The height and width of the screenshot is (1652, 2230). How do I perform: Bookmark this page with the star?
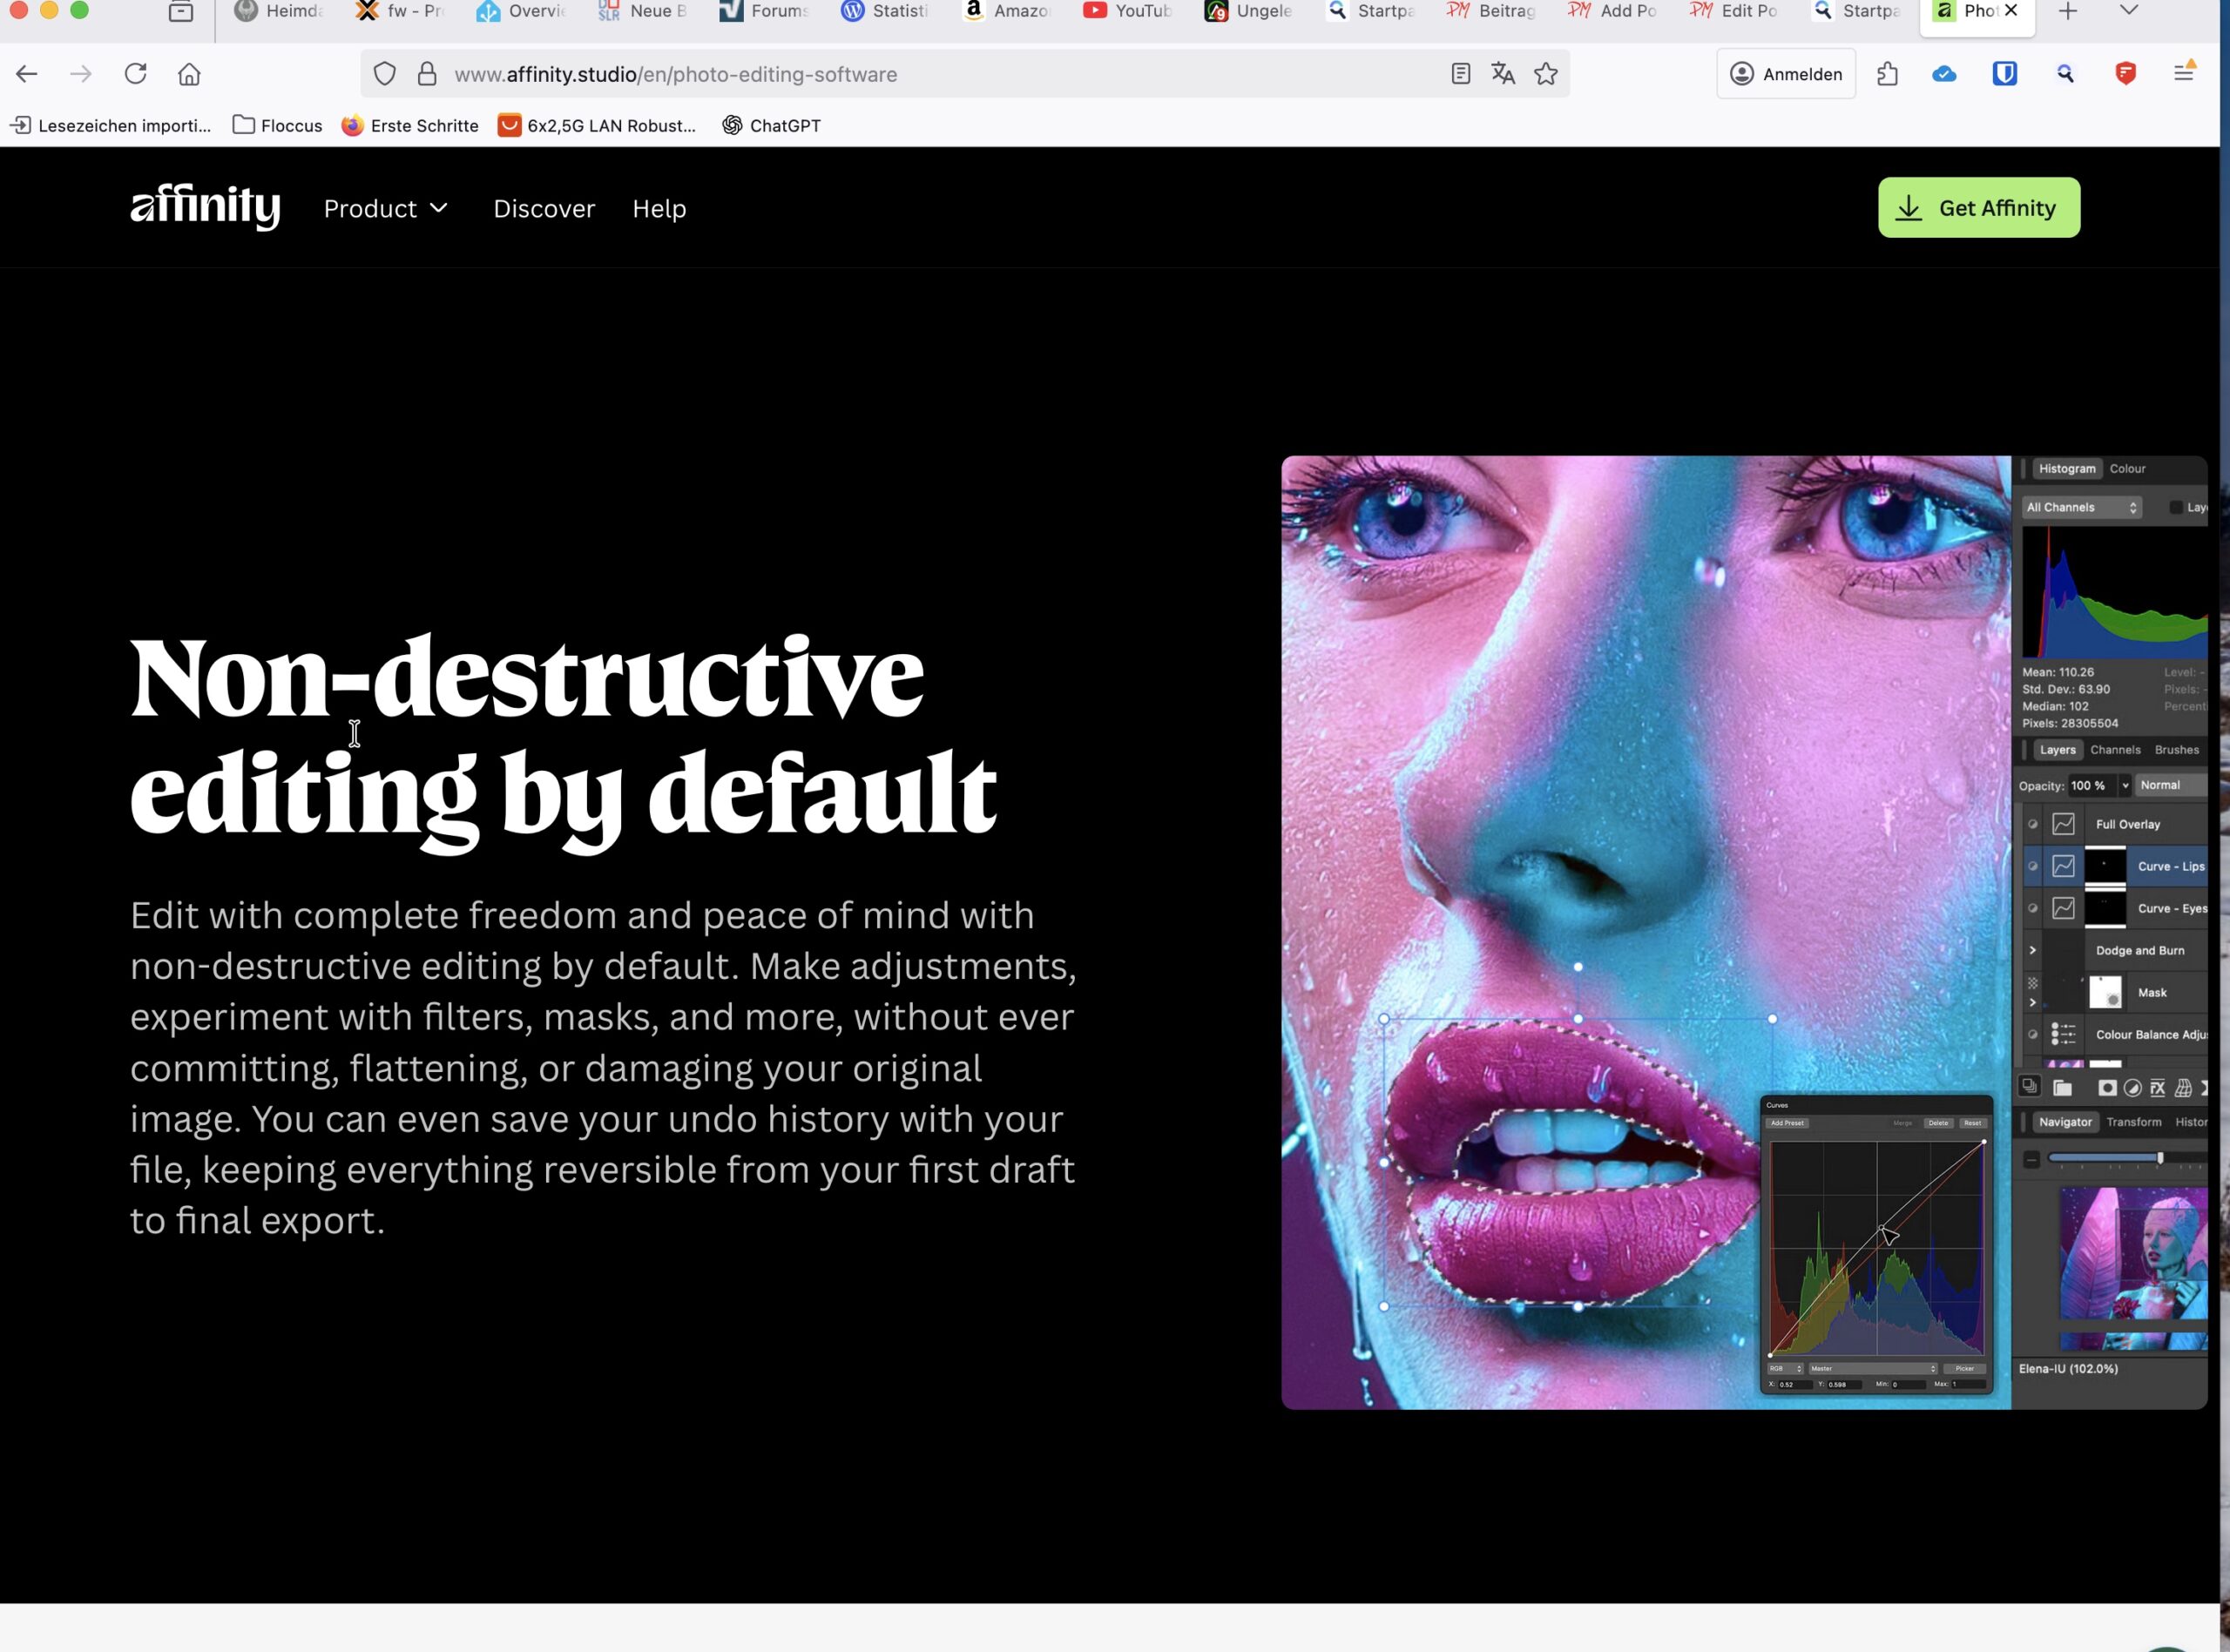pos(1546,74)
